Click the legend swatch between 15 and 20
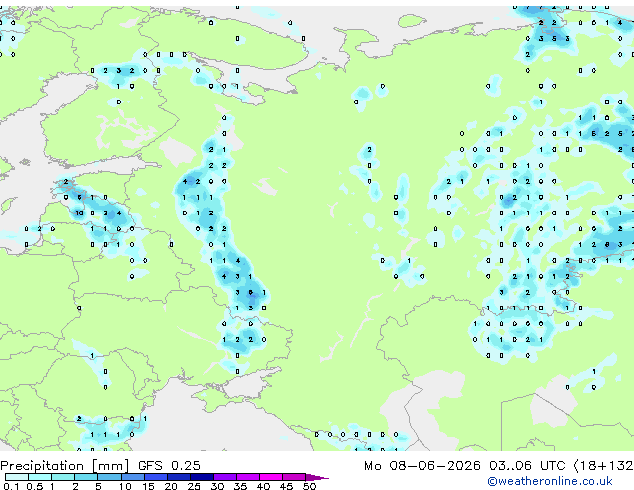634x490 pixels. 155,477
